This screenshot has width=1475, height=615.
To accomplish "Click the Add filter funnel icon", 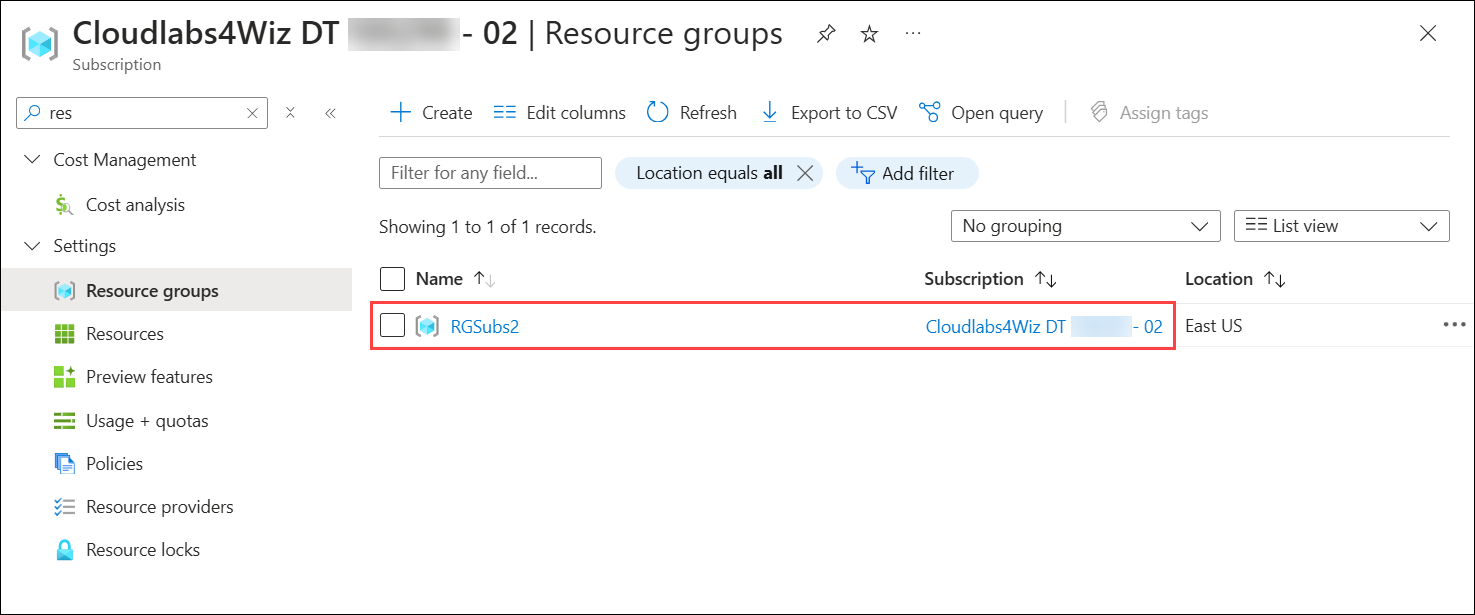I will click(x=862, y=173).
